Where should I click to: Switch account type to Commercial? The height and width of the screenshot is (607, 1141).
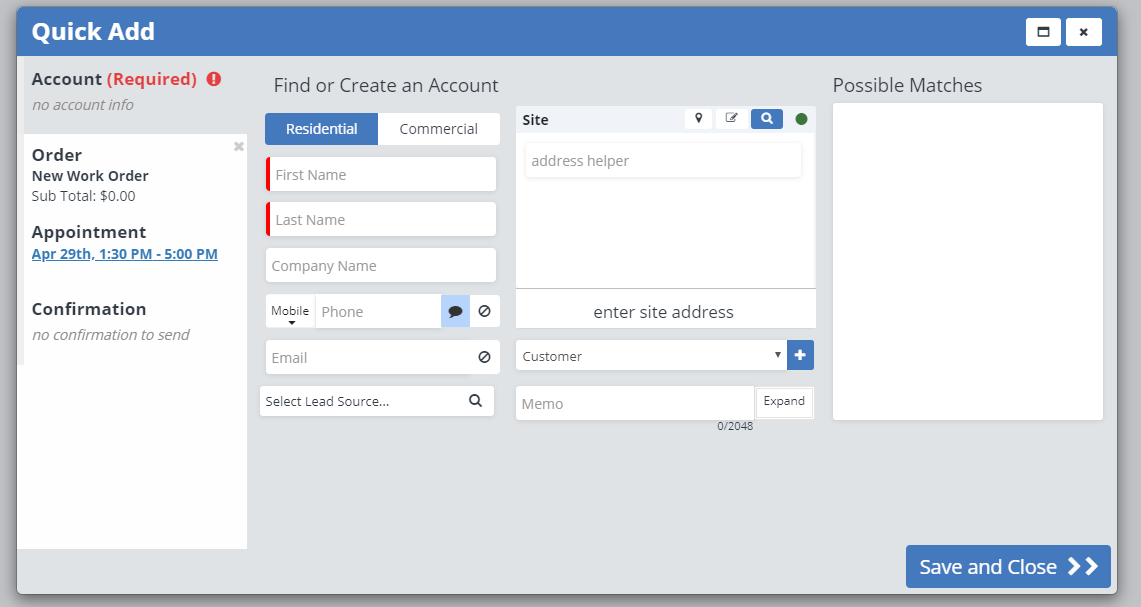coord(438,129)
